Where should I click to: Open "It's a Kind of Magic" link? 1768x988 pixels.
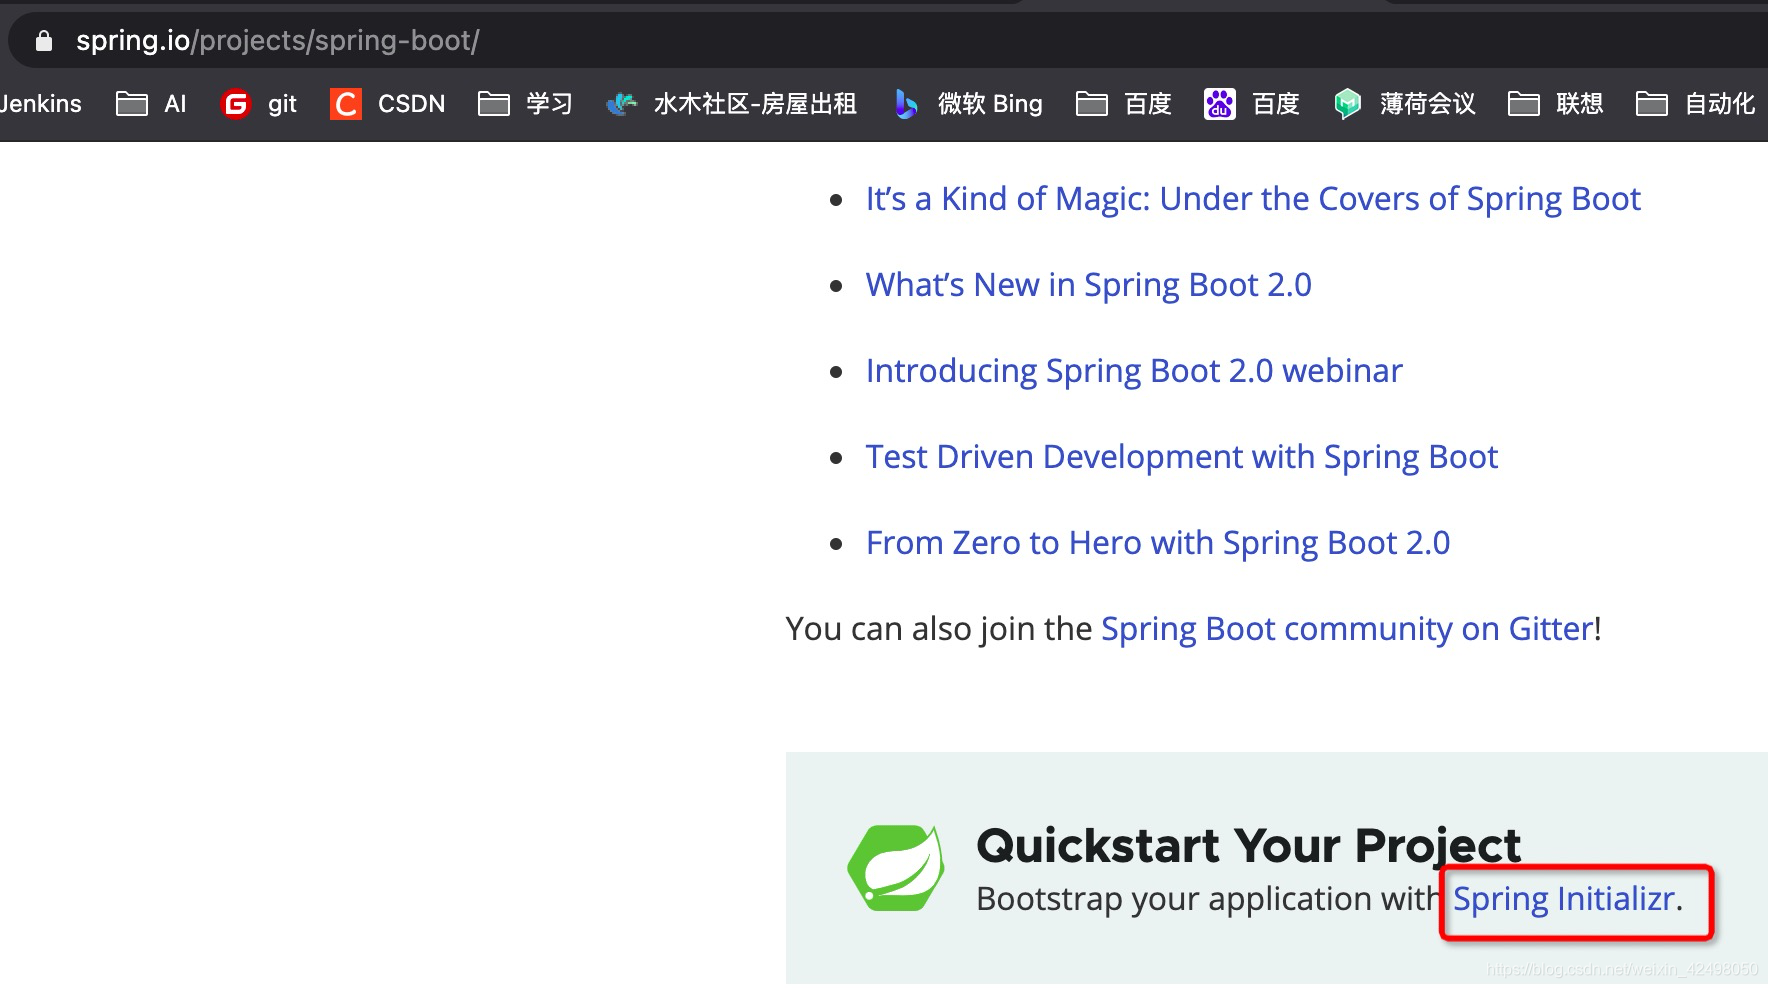1253,199
